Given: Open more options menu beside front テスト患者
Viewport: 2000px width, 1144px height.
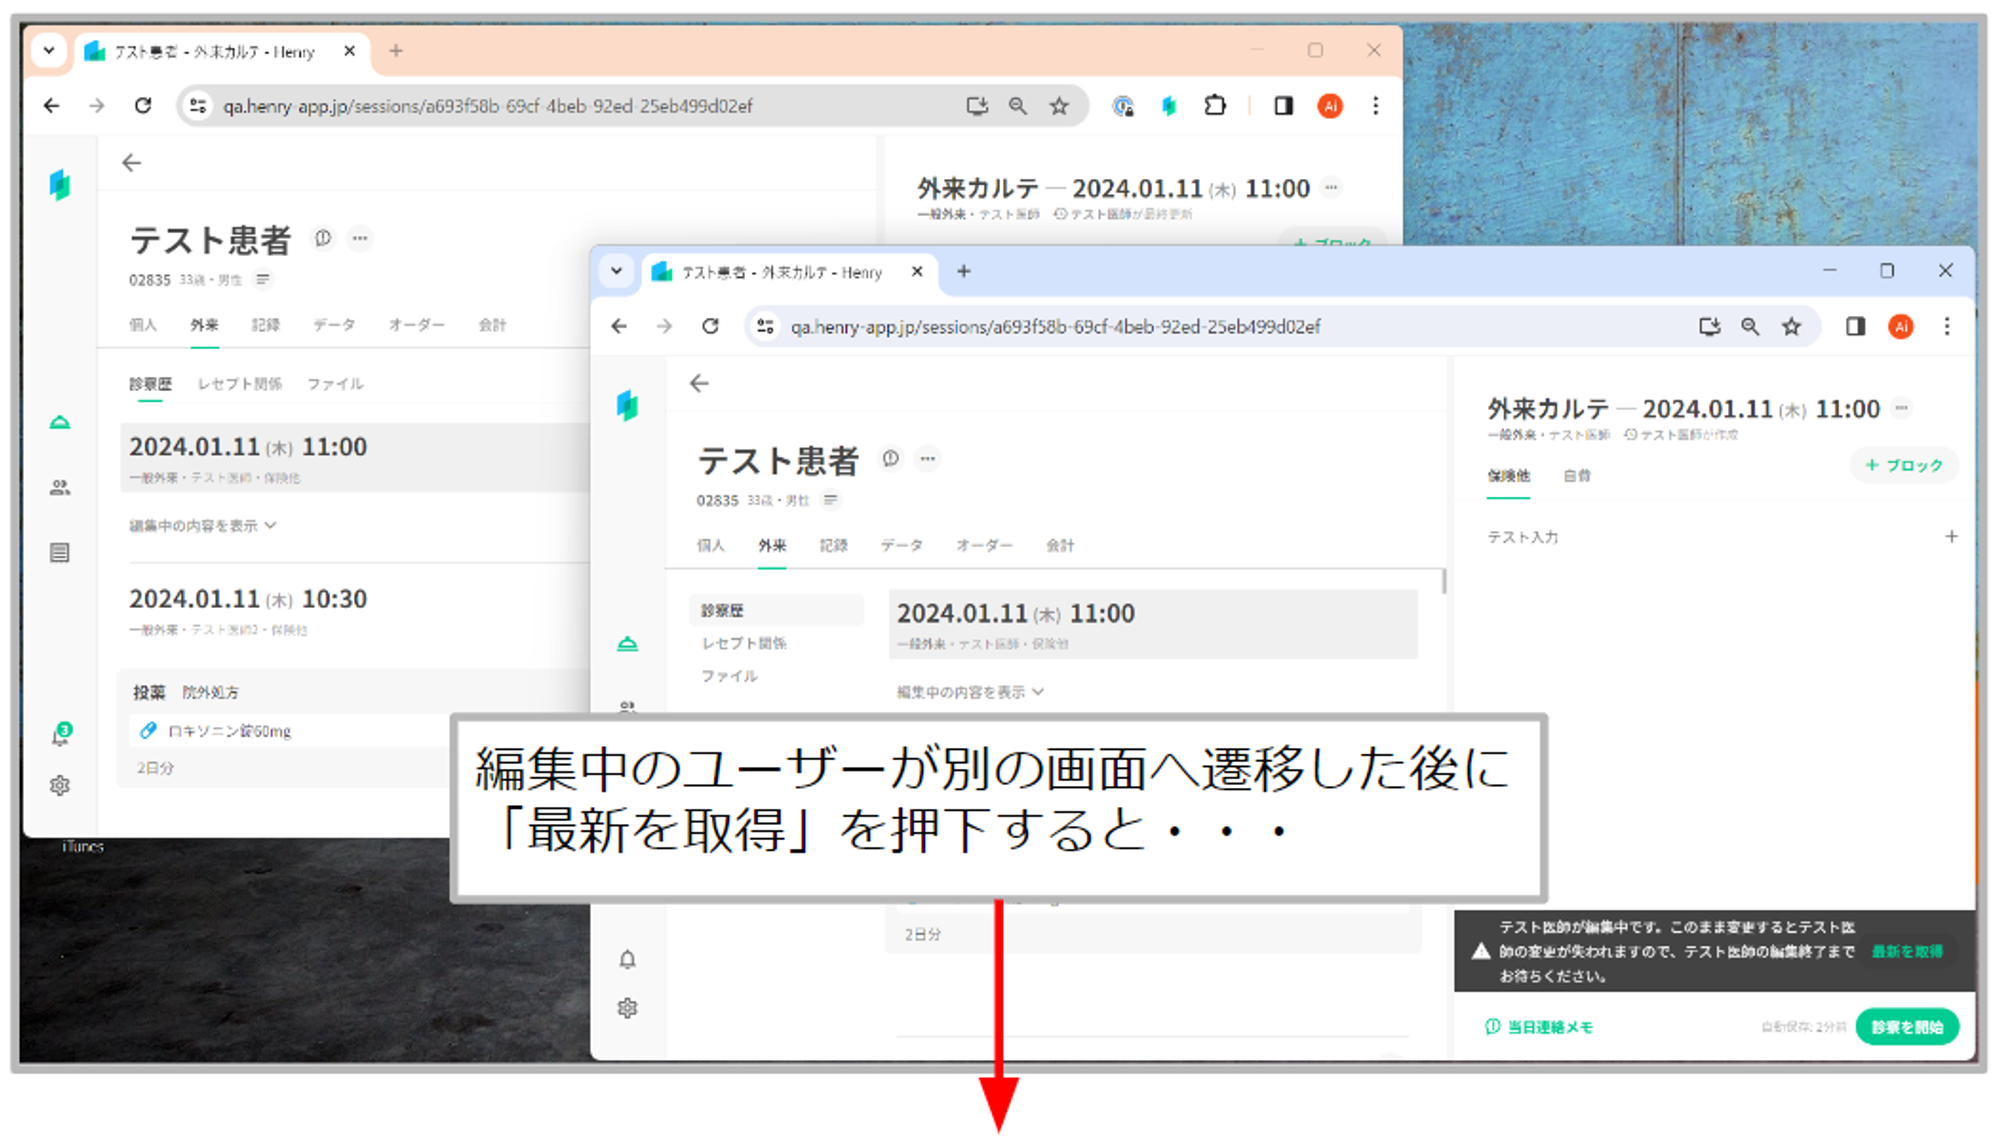Looking at the screenshot, I should click(928, 459).
